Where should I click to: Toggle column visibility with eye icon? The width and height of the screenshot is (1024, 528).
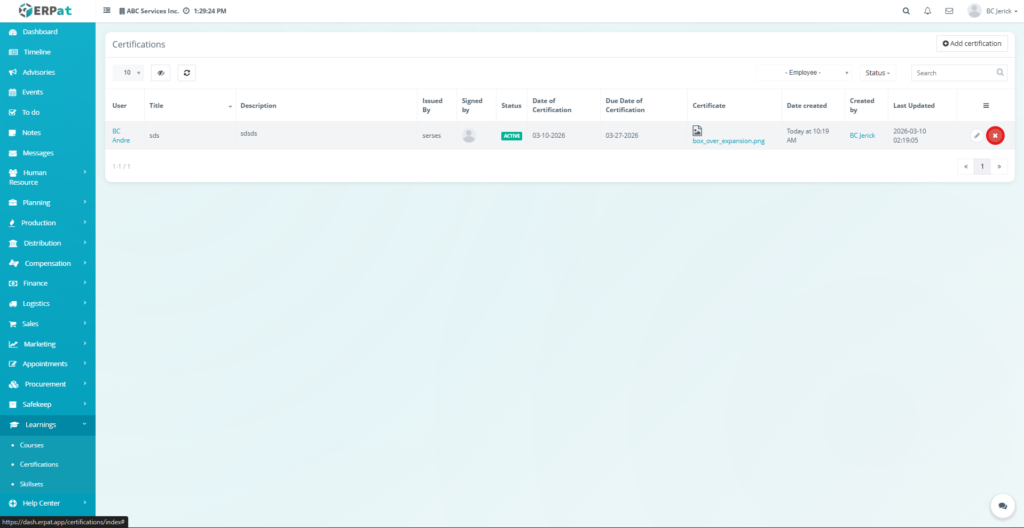(160, 73)
